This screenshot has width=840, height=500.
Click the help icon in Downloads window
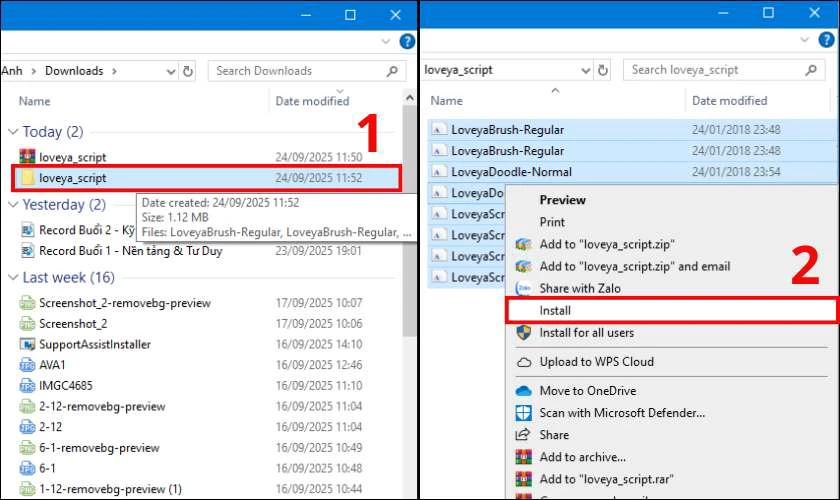pos(407,41)
